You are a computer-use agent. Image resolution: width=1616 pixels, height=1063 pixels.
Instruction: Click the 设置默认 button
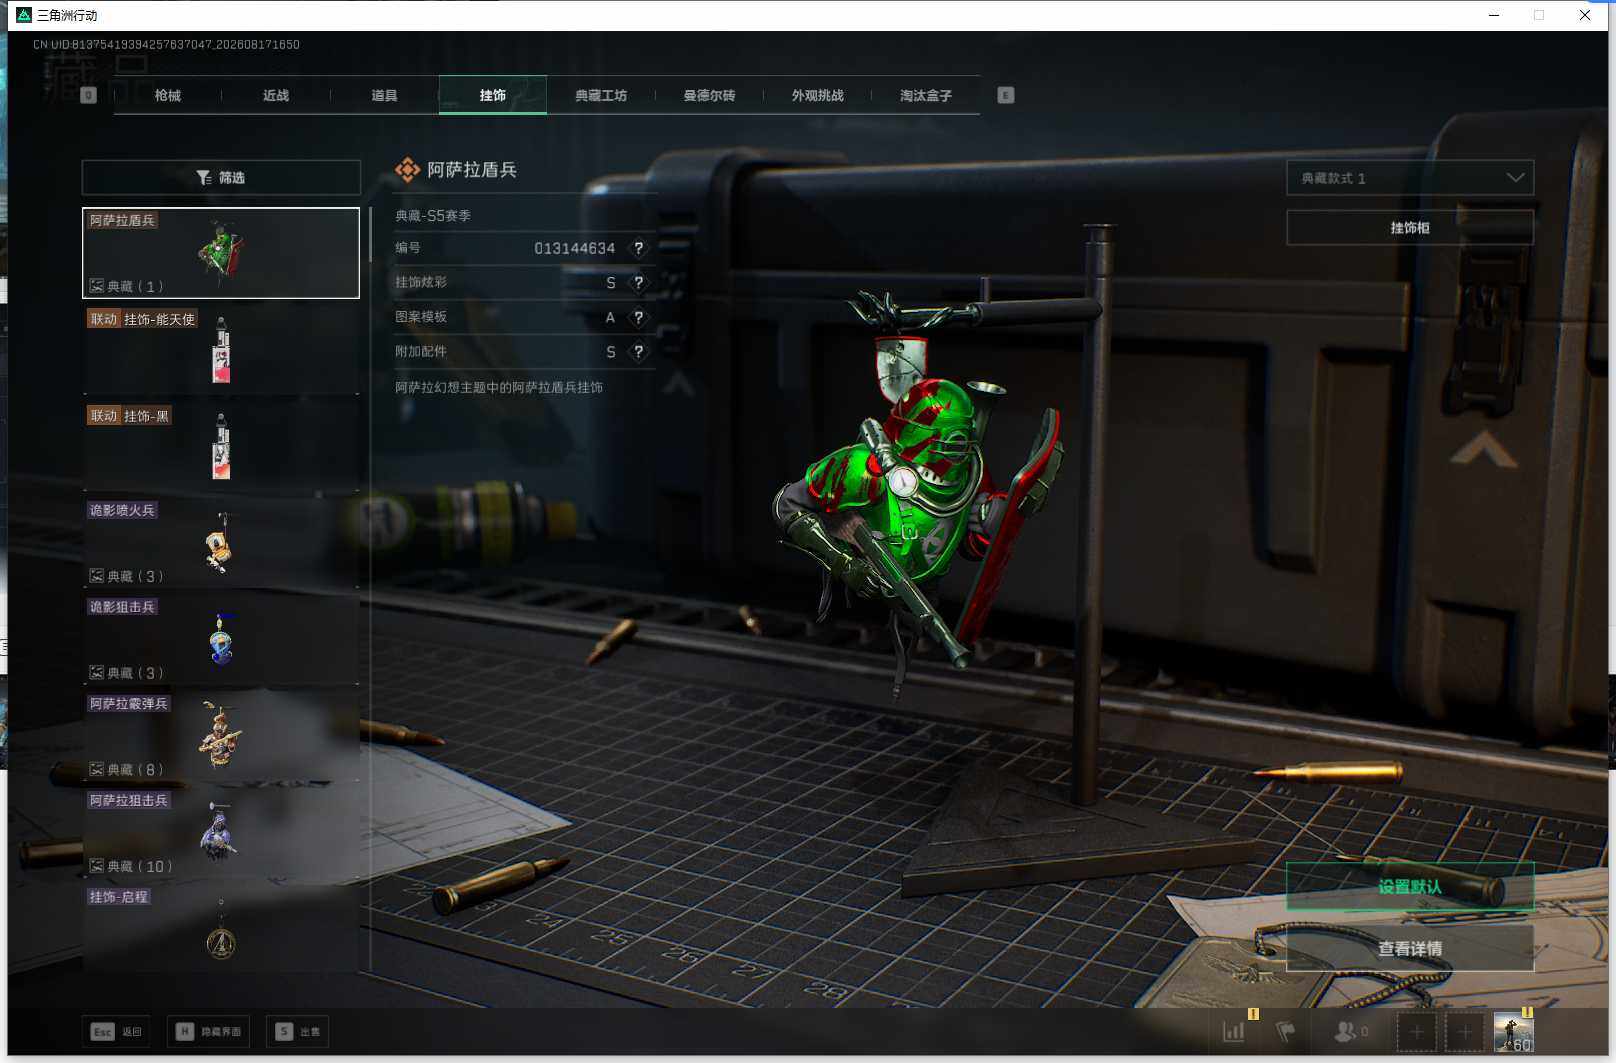point(1410,887)
